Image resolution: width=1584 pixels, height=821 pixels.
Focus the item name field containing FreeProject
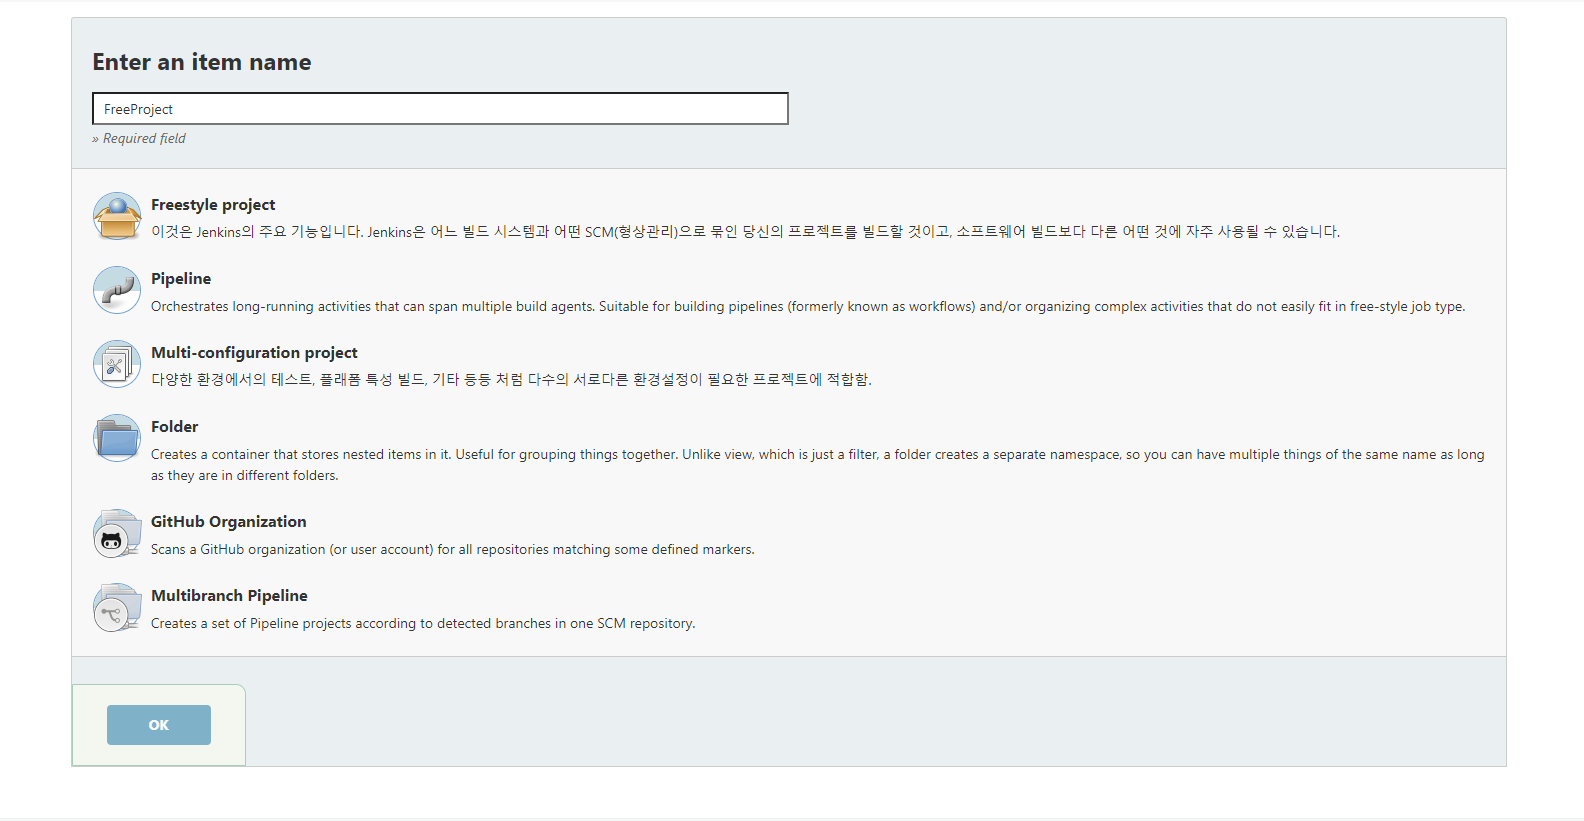tap(440, 109)
